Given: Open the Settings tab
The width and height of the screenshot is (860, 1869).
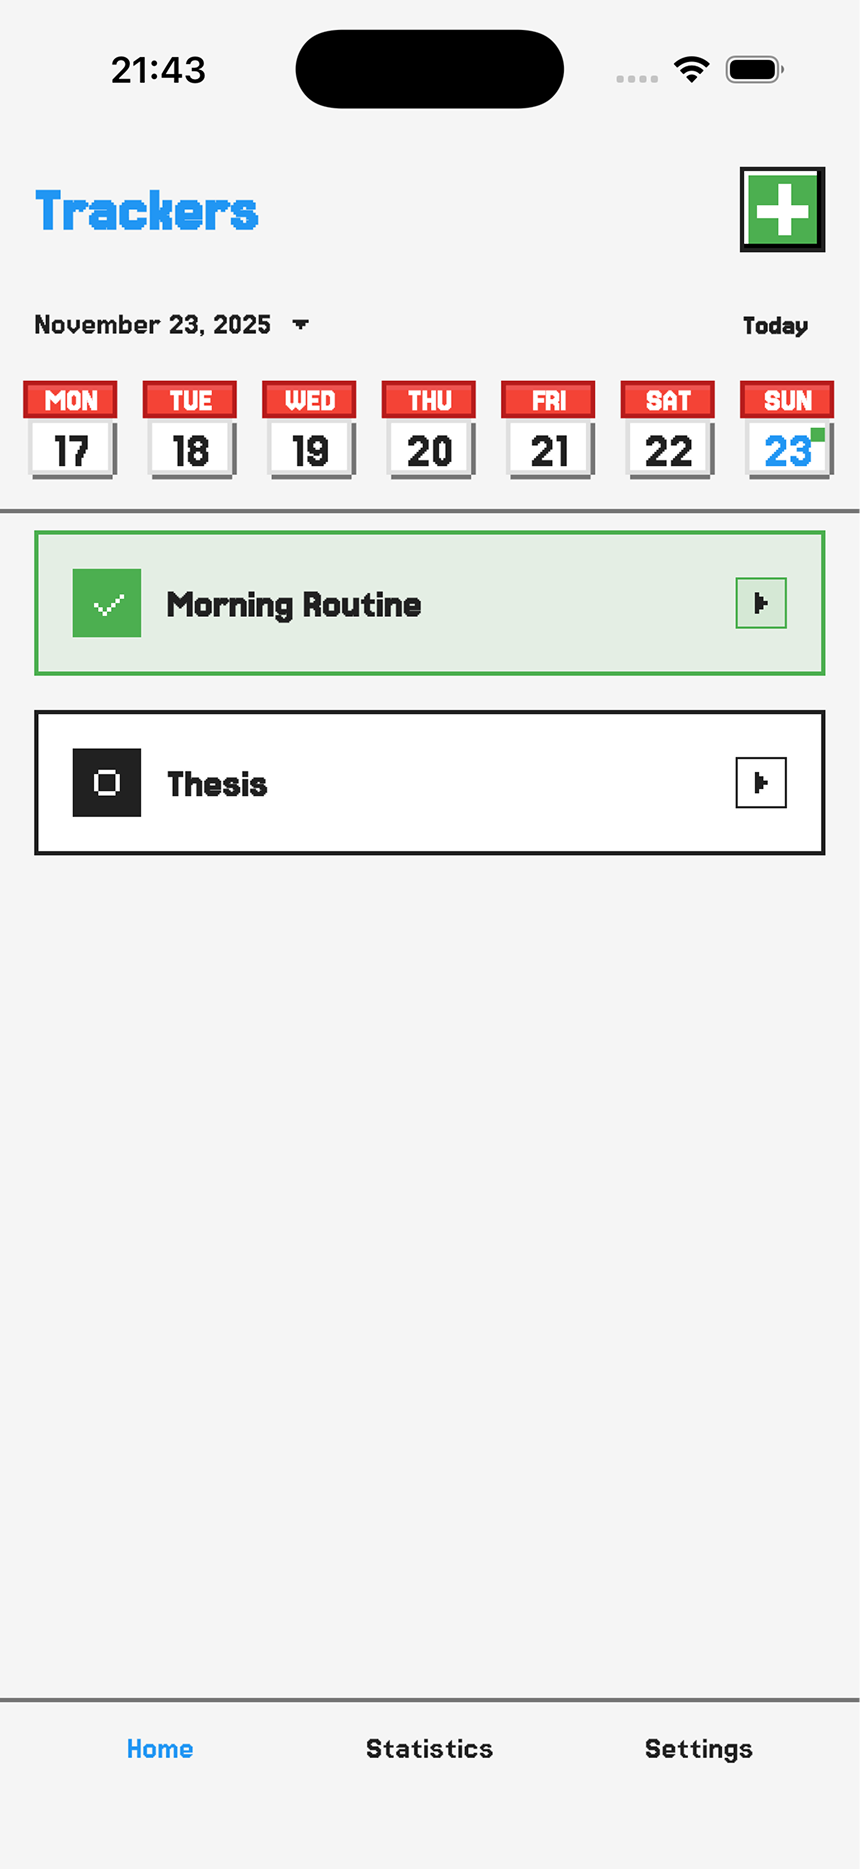Looking at the screenshot, I should coord(698,1749).
